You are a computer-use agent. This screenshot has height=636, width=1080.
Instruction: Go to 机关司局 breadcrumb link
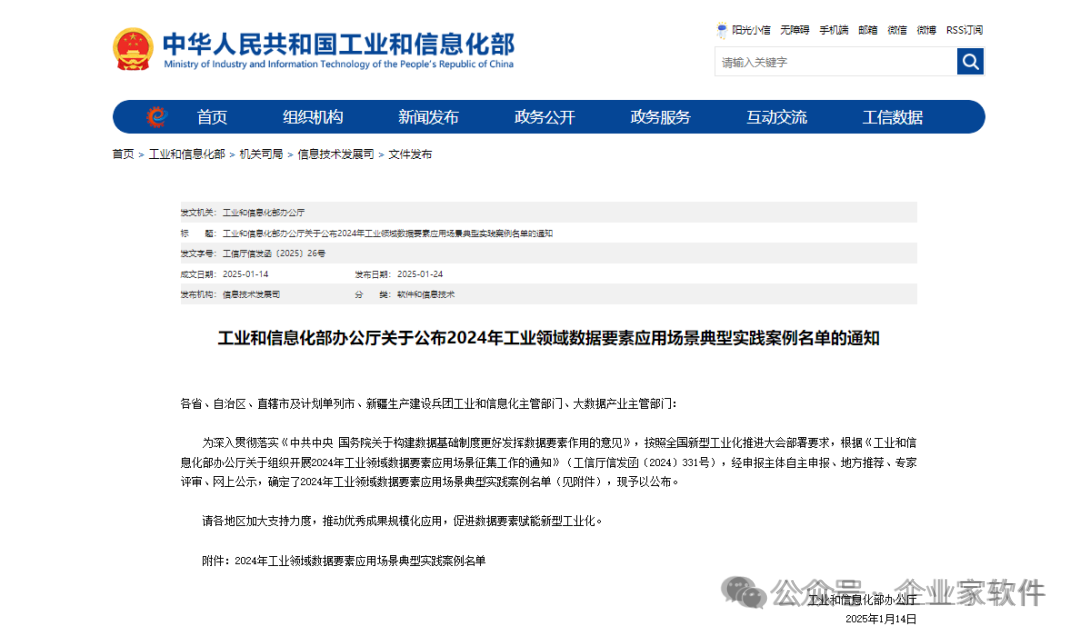[261, 154]
